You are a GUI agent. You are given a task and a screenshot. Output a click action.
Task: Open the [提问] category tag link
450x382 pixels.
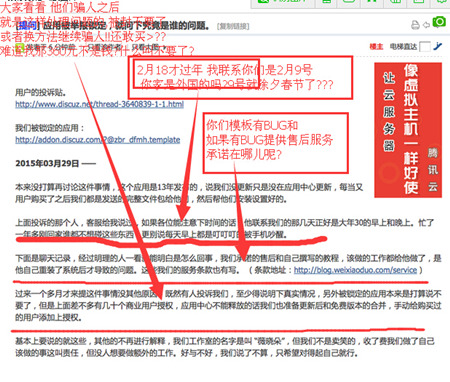[27, 25]
